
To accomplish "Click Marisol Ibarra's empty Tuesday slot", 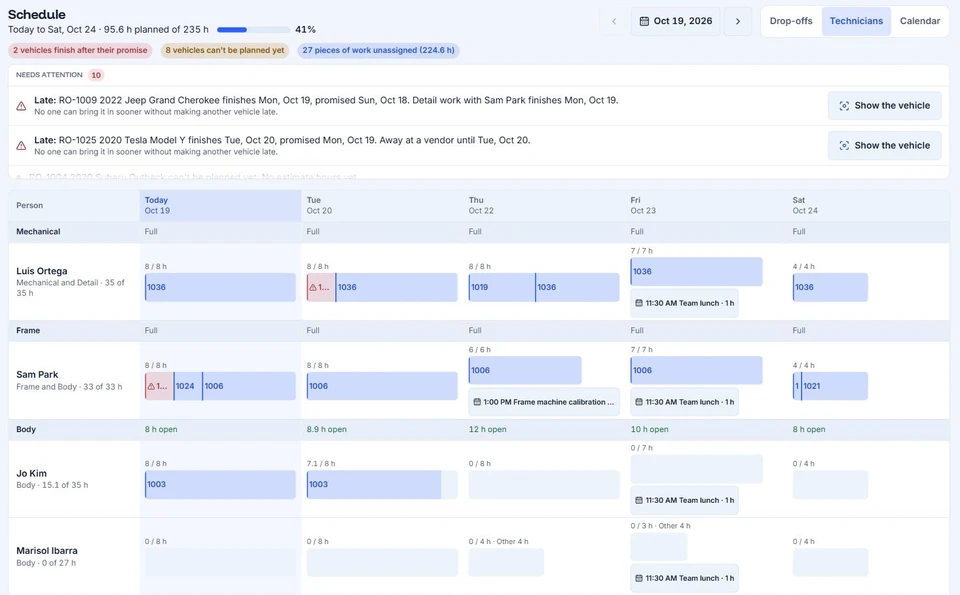I will (382, 562).
